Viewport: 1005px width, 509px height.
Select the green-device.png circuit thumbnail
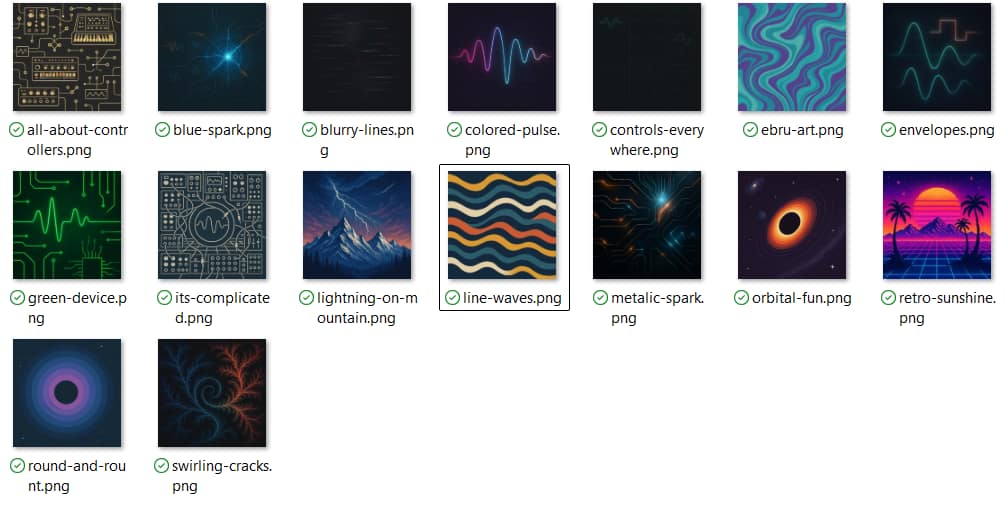click(x=67, y=224)
